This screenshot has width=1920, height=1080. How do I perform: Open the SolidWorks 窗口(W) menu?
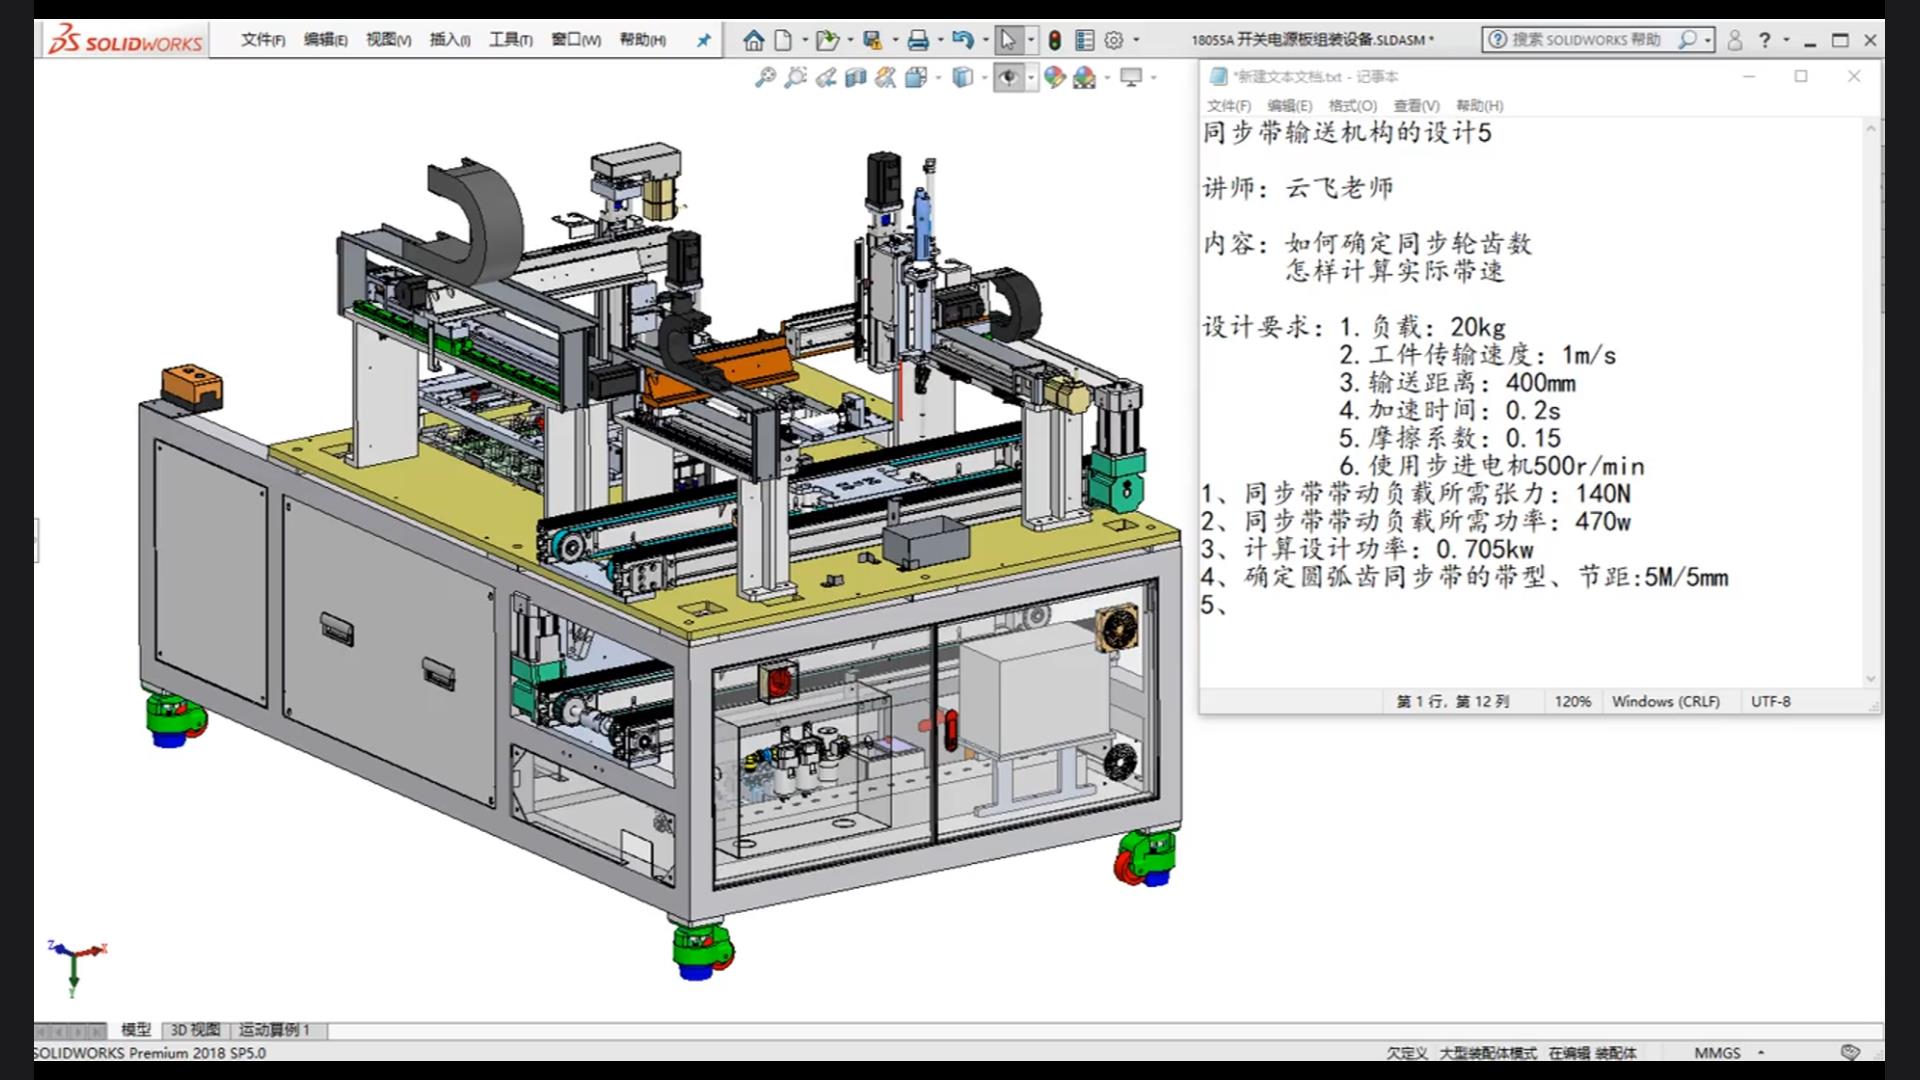(576, 40)
